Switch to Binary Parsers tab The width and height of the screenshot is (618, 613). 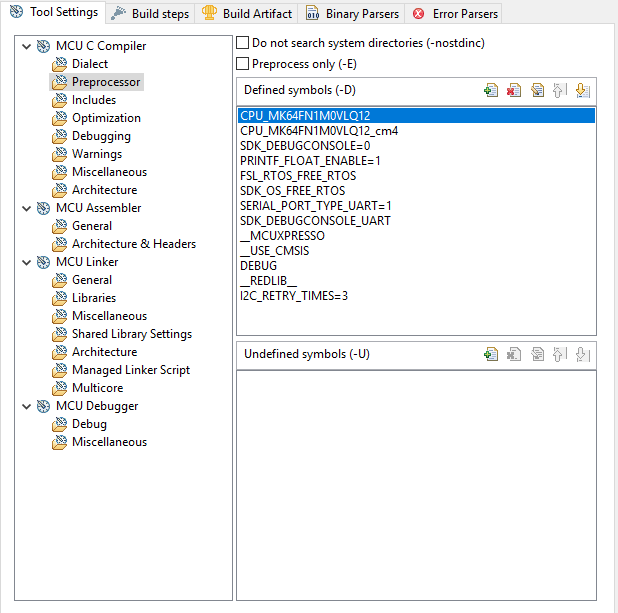tap(352, 14)
